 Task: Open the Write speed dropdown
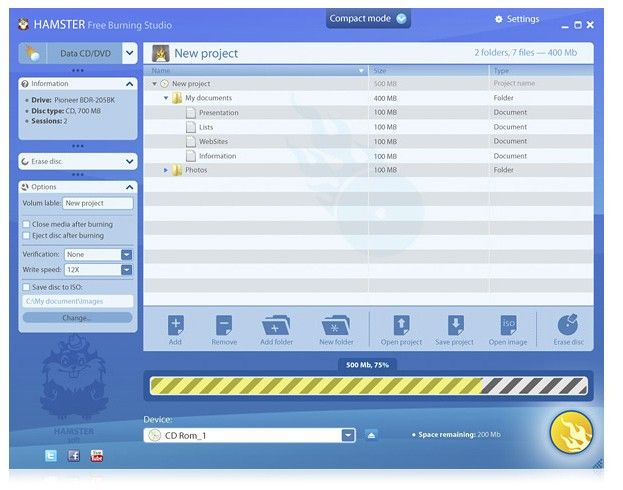(x=126, y=269)
